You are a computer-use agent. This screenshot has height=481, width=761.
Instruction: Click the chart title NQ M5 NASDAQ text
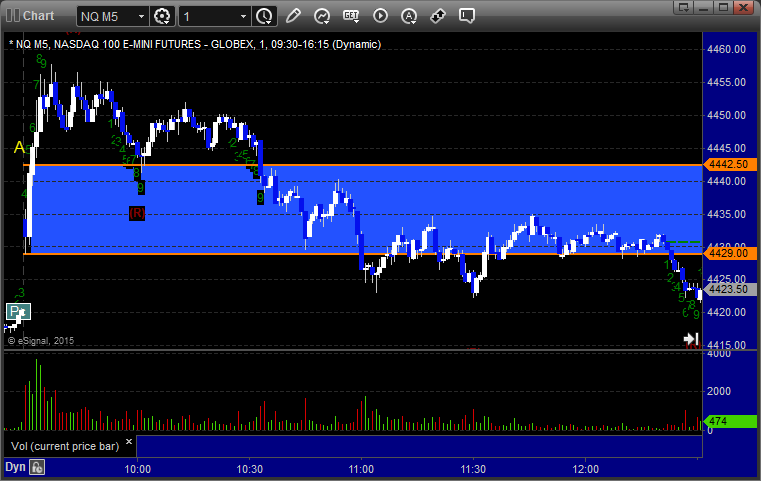tap(195, 44)
